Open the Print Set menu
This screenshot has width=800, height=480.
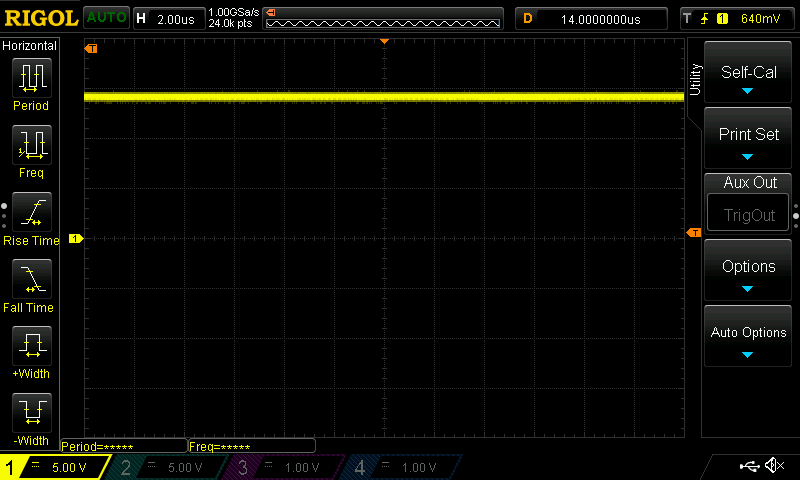[x=748, y=138]
